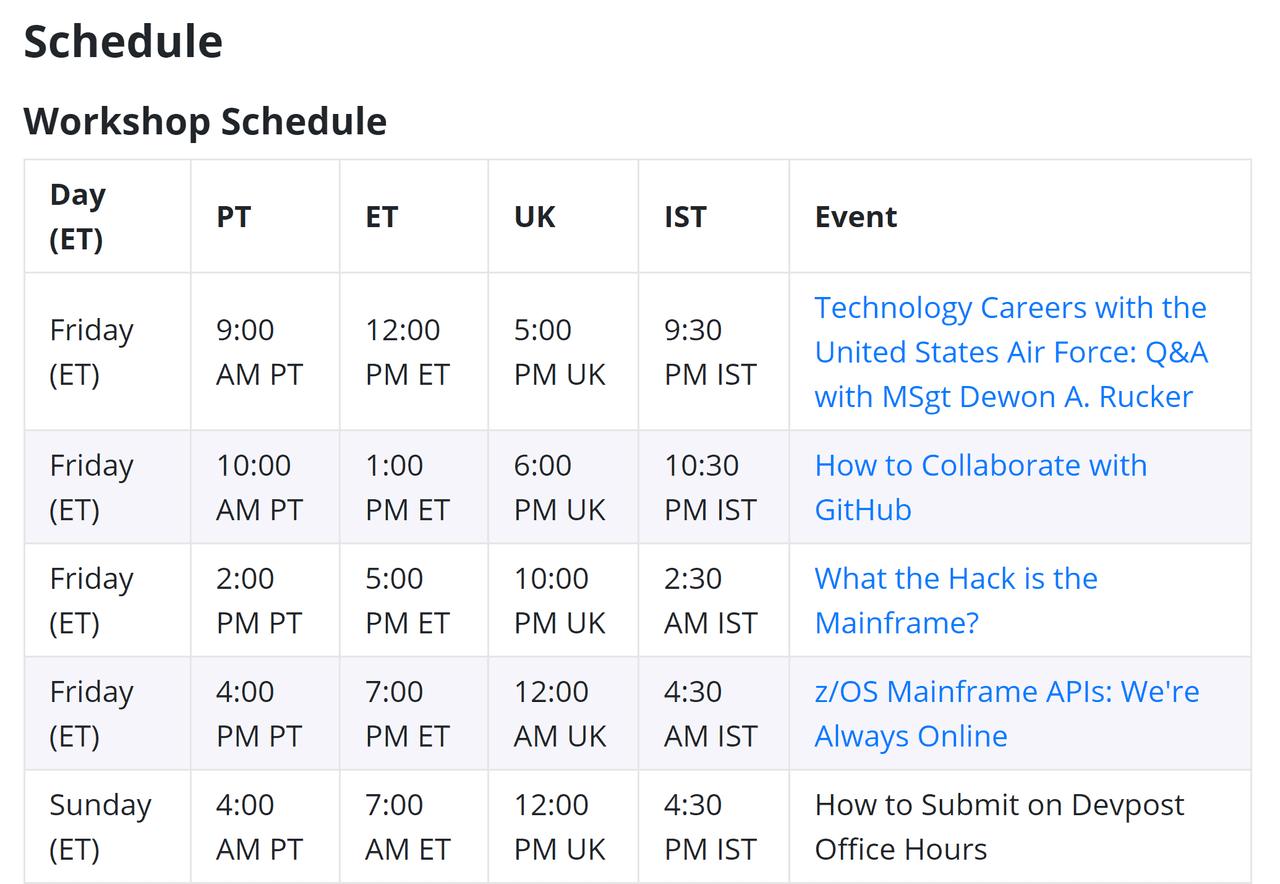Select the 1:00 PM ET cell
This screenshot has height=884, width=1280.
click(x=414, y=487)
